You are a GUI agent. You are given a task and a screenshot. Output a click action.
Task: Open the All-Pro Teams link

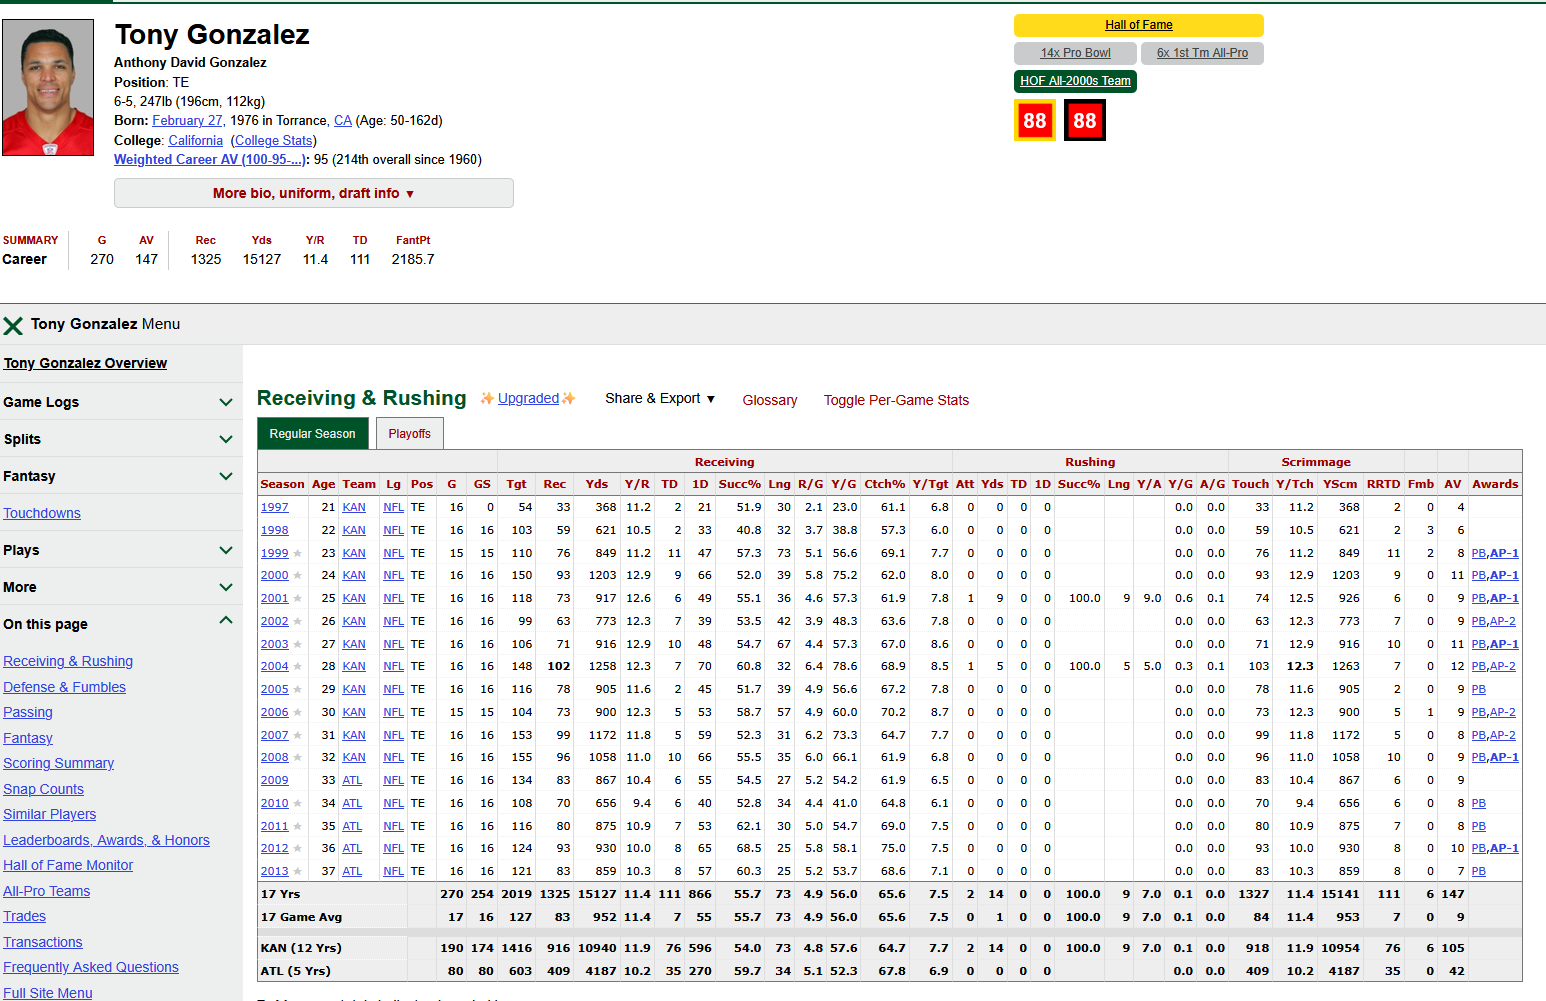pos(46,891)
